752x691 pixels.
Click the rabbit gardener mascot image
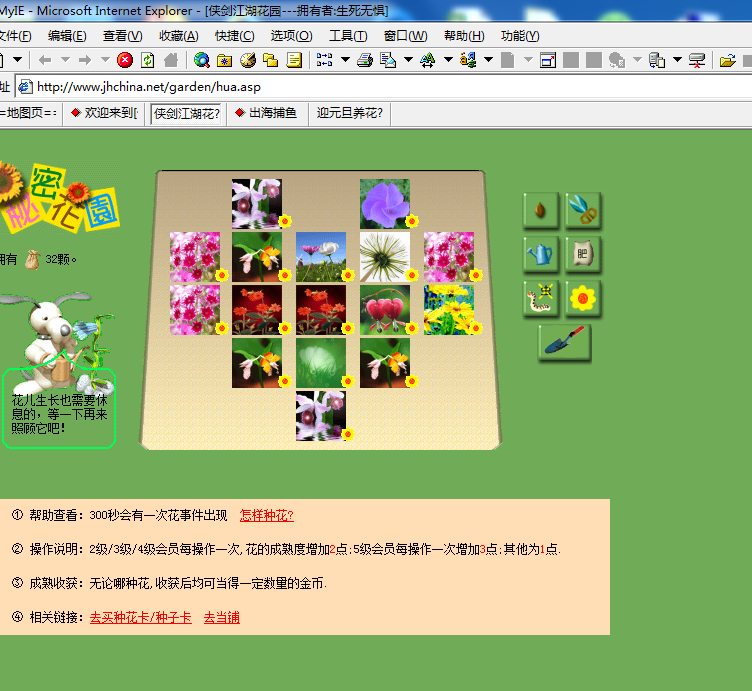(58, 343)
